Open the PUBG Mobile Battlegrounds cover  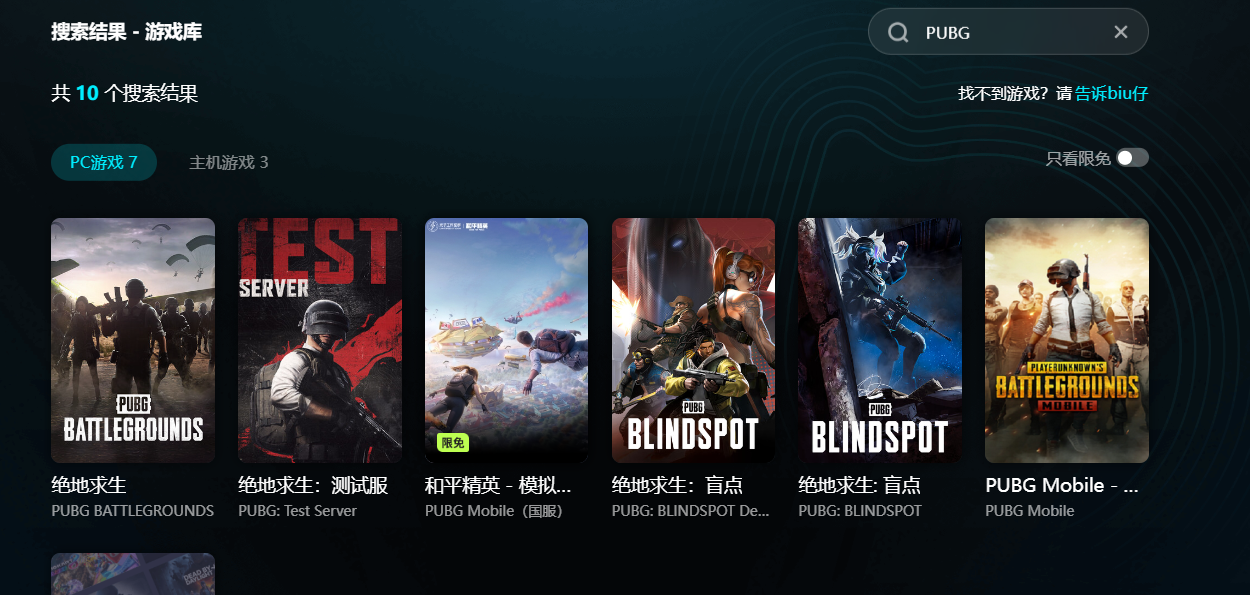coord(1067,340)
